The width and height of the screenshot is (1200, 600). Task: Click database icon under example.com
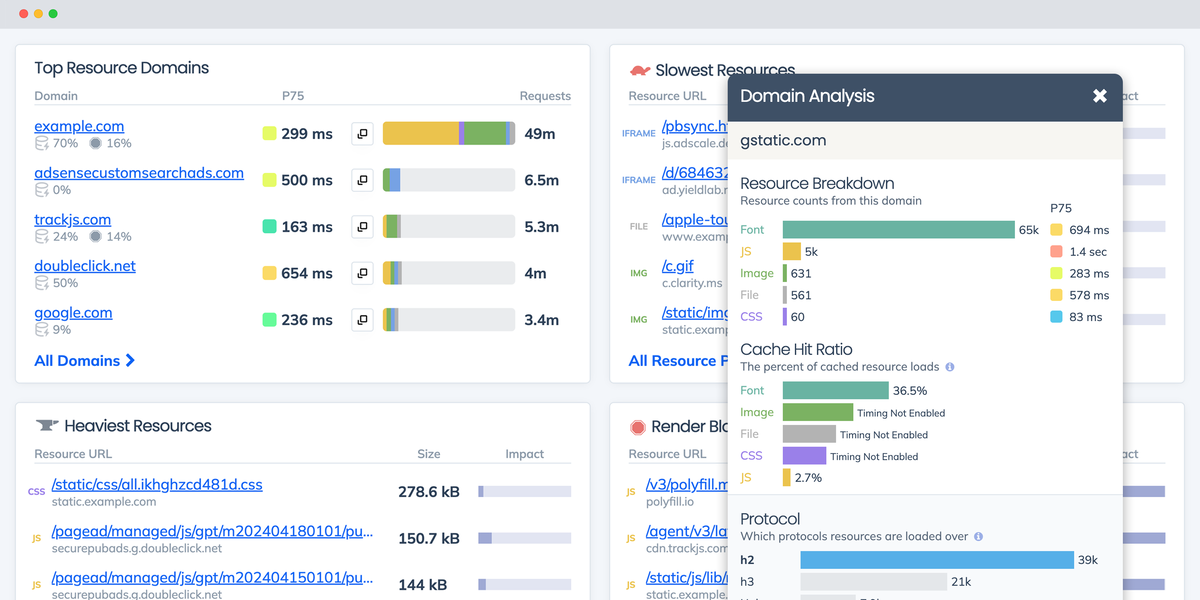42,144
